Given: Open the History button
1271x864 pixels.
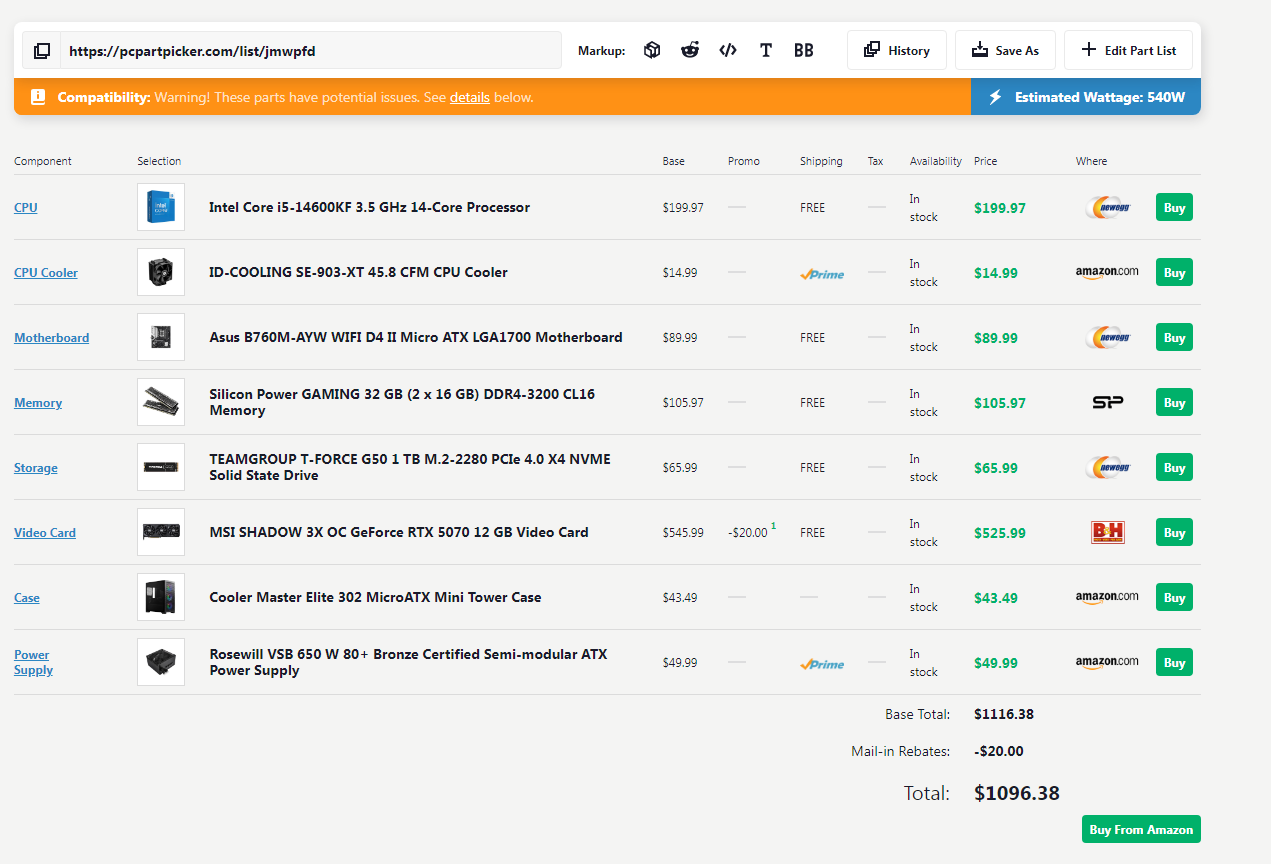Looking at the screenshot, I should coord(897,50).
